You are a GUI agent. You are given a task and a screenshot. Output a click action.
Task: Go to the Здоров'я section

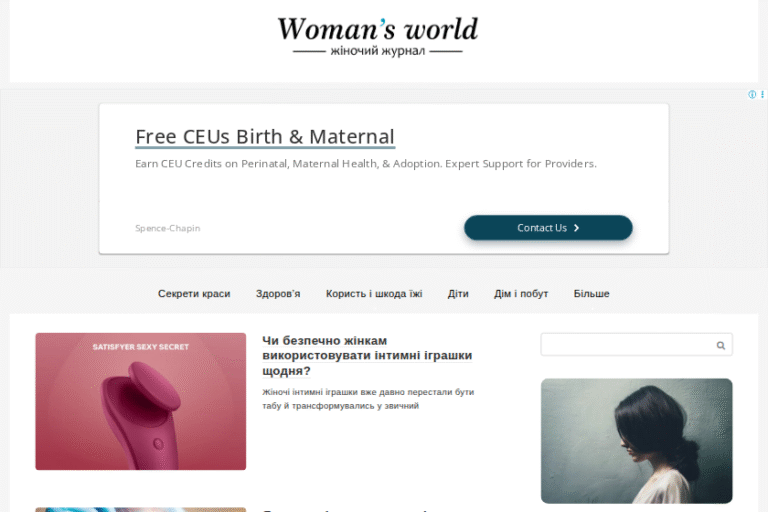(278, 293)
